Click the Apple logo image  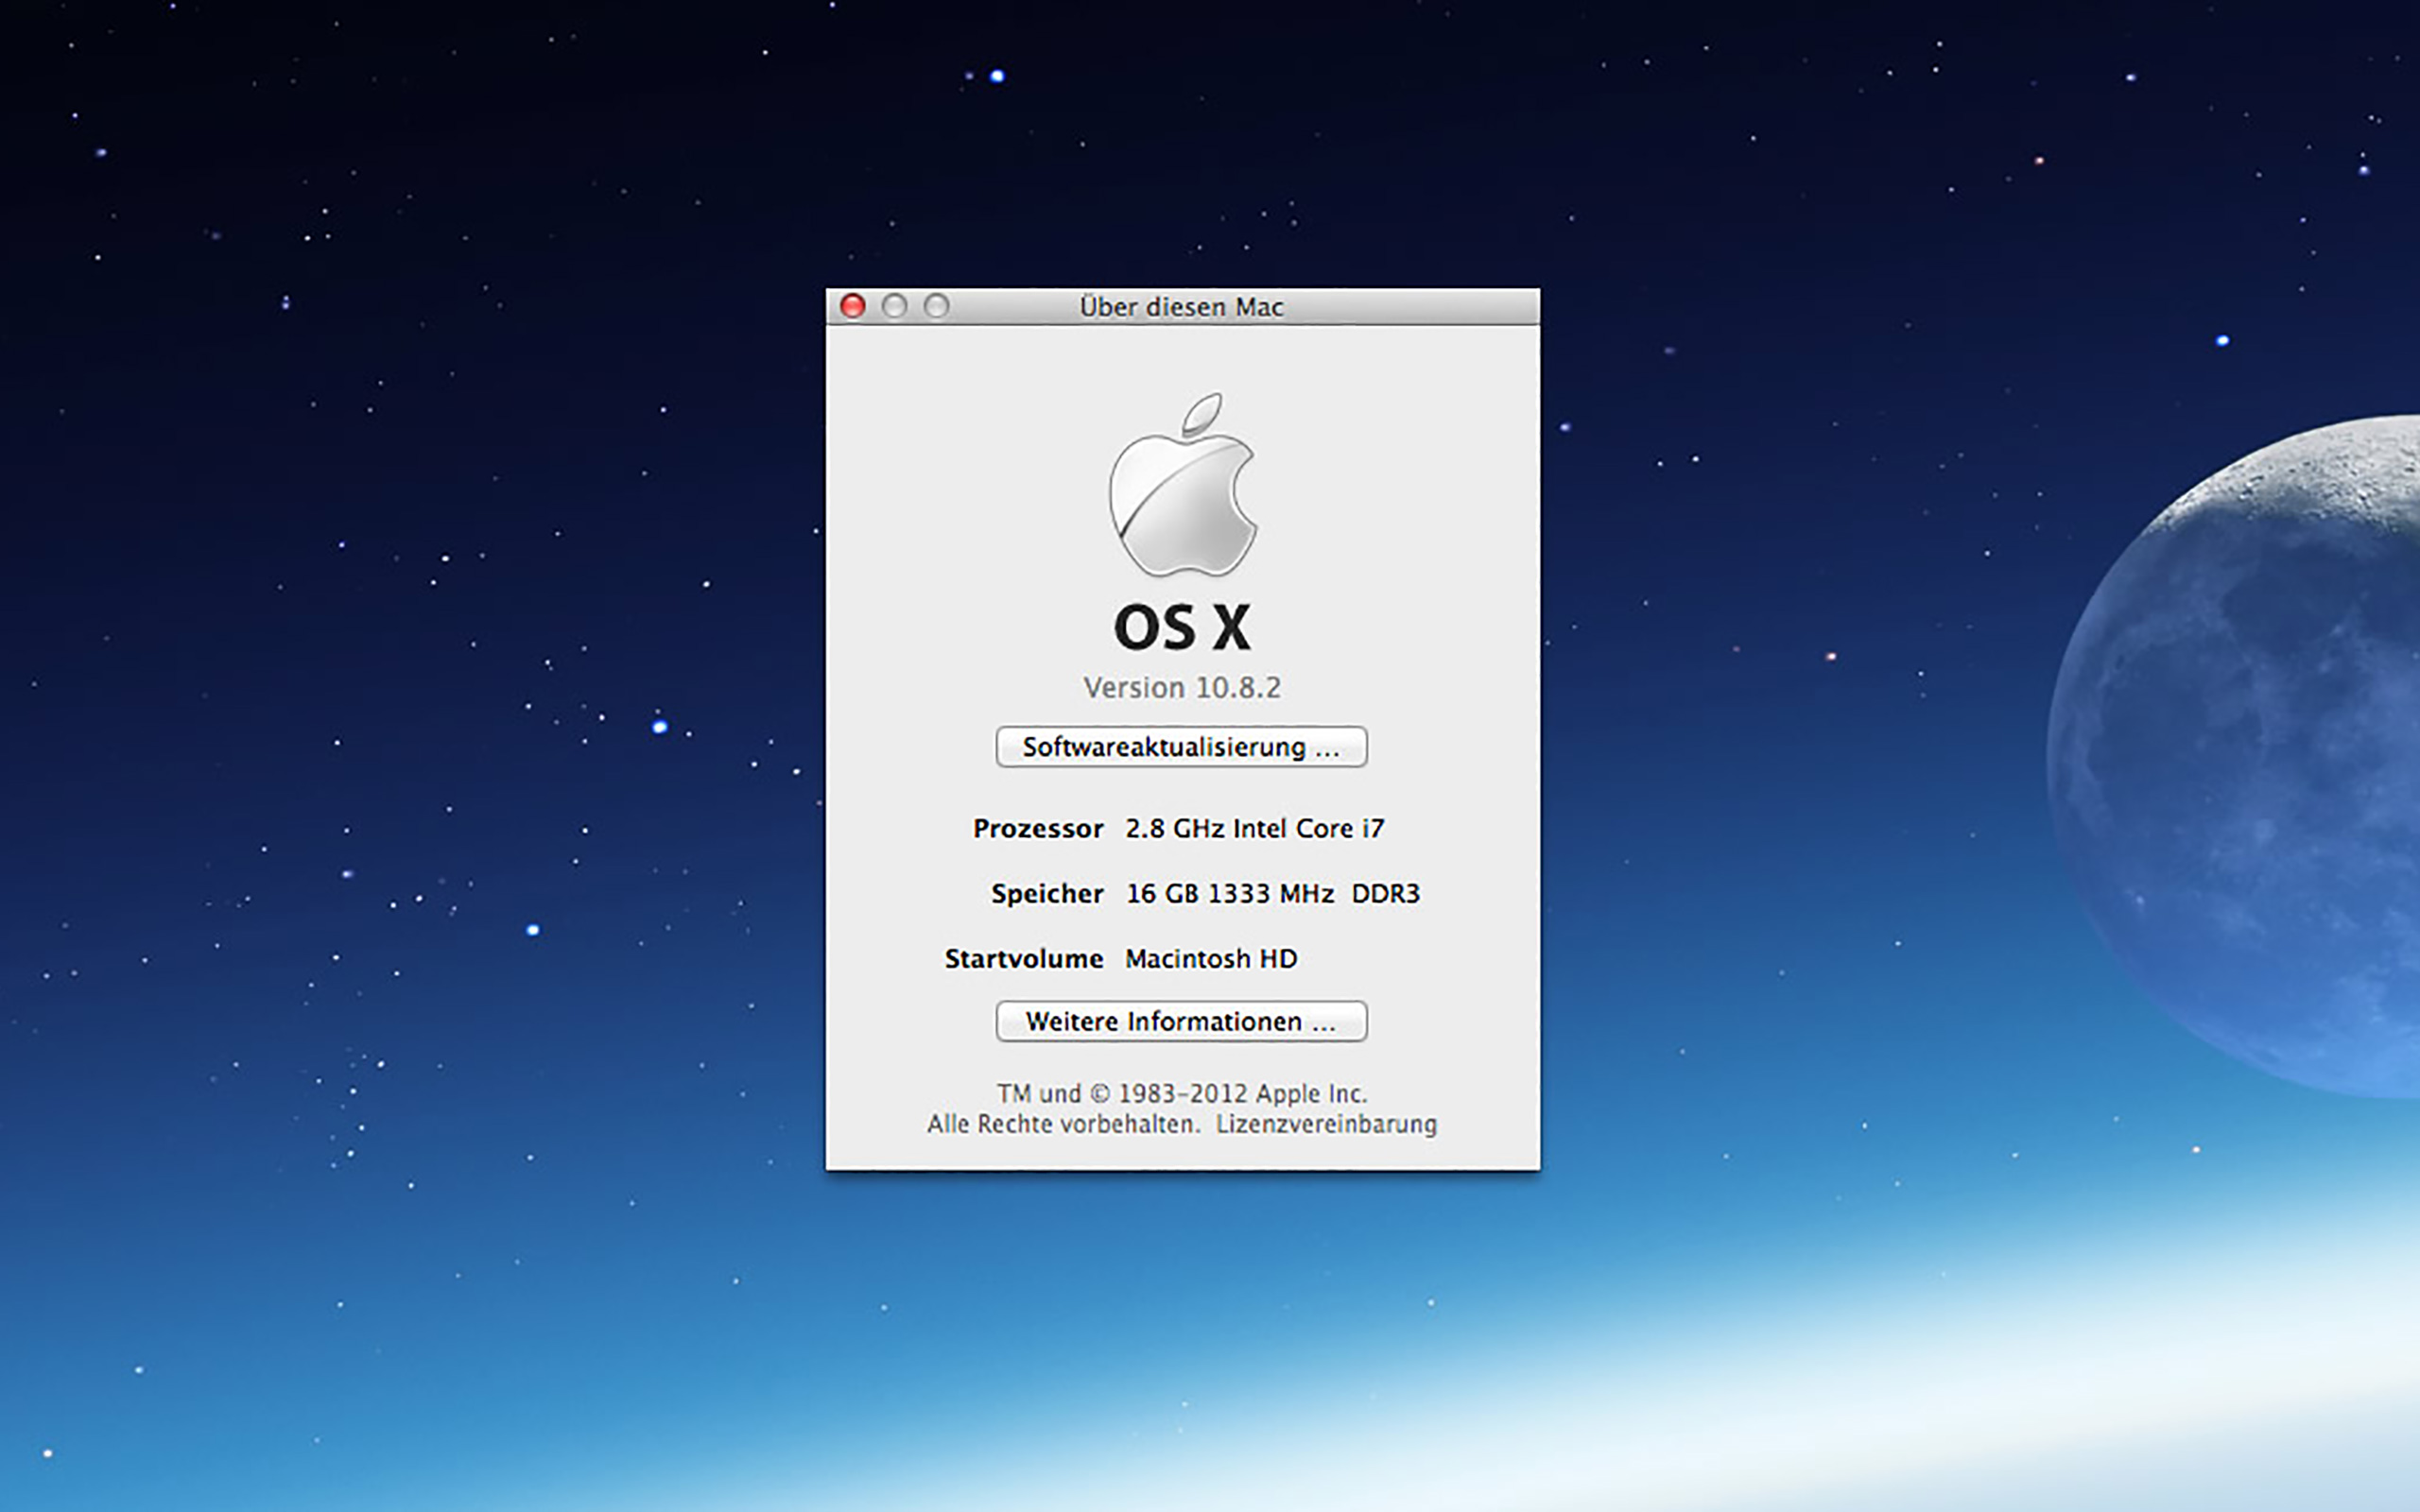[1182, 484]
